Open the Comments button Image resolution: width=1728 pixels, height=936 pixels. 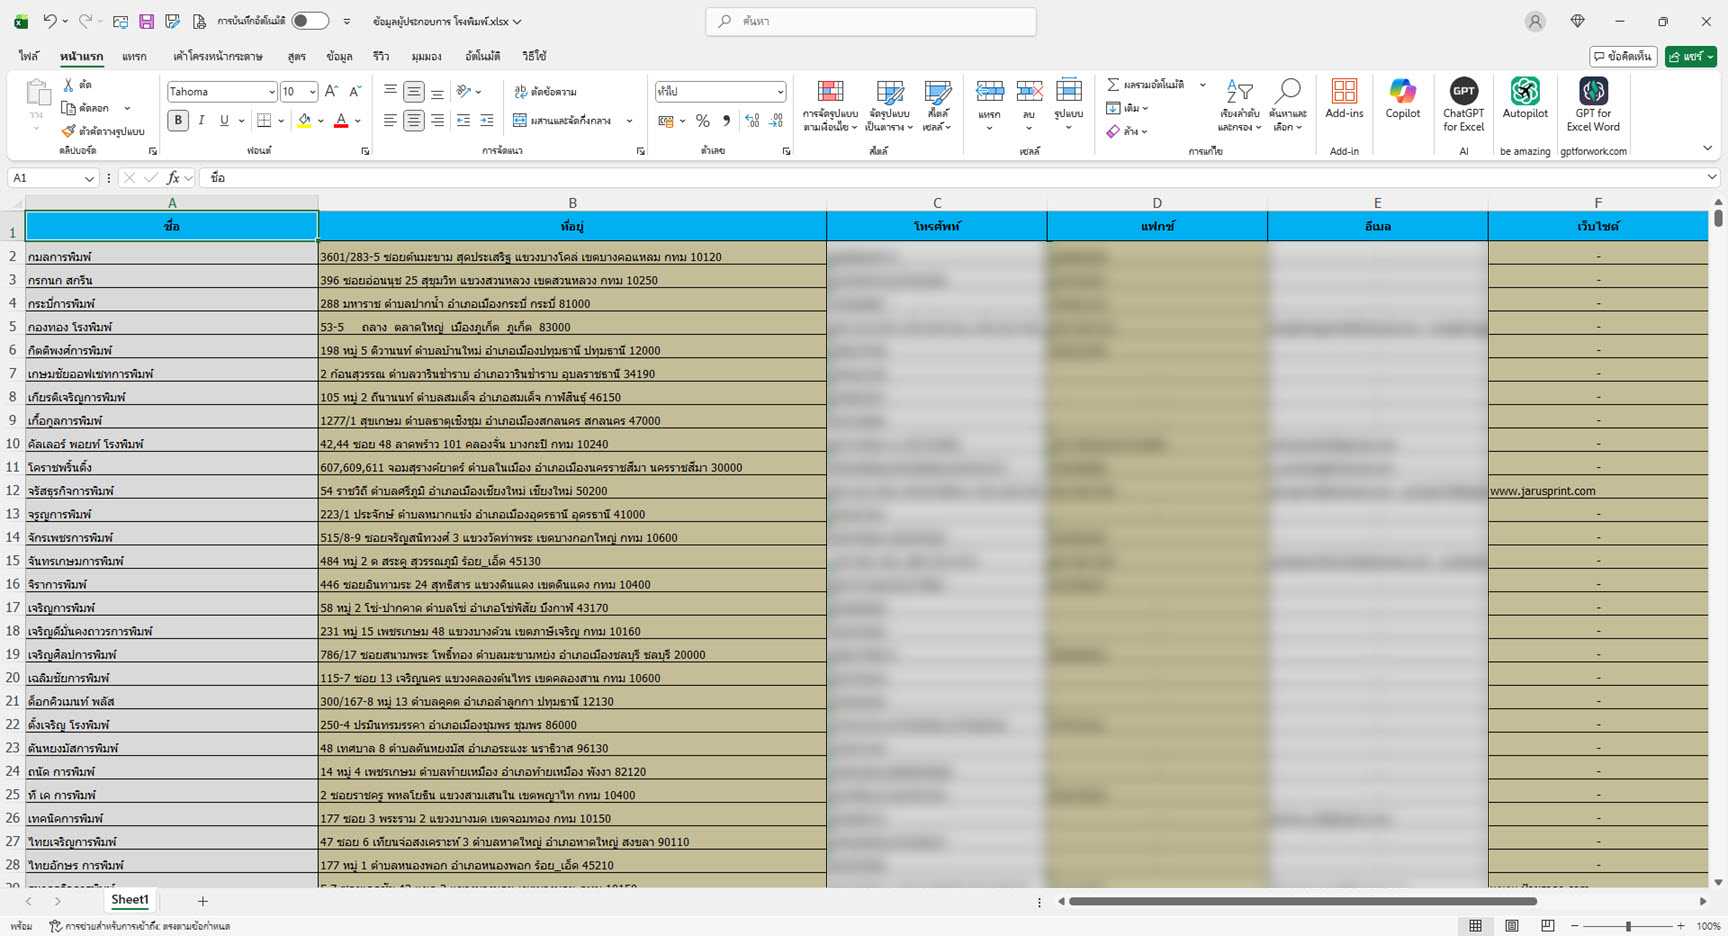point(1623,57)
